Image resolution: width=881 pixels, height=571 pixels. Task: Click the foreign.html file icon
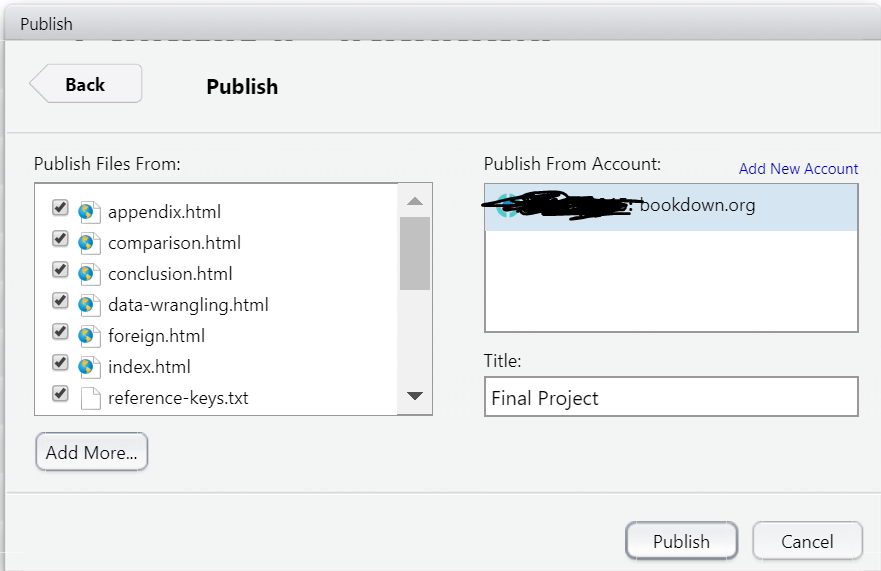(90, 335)
